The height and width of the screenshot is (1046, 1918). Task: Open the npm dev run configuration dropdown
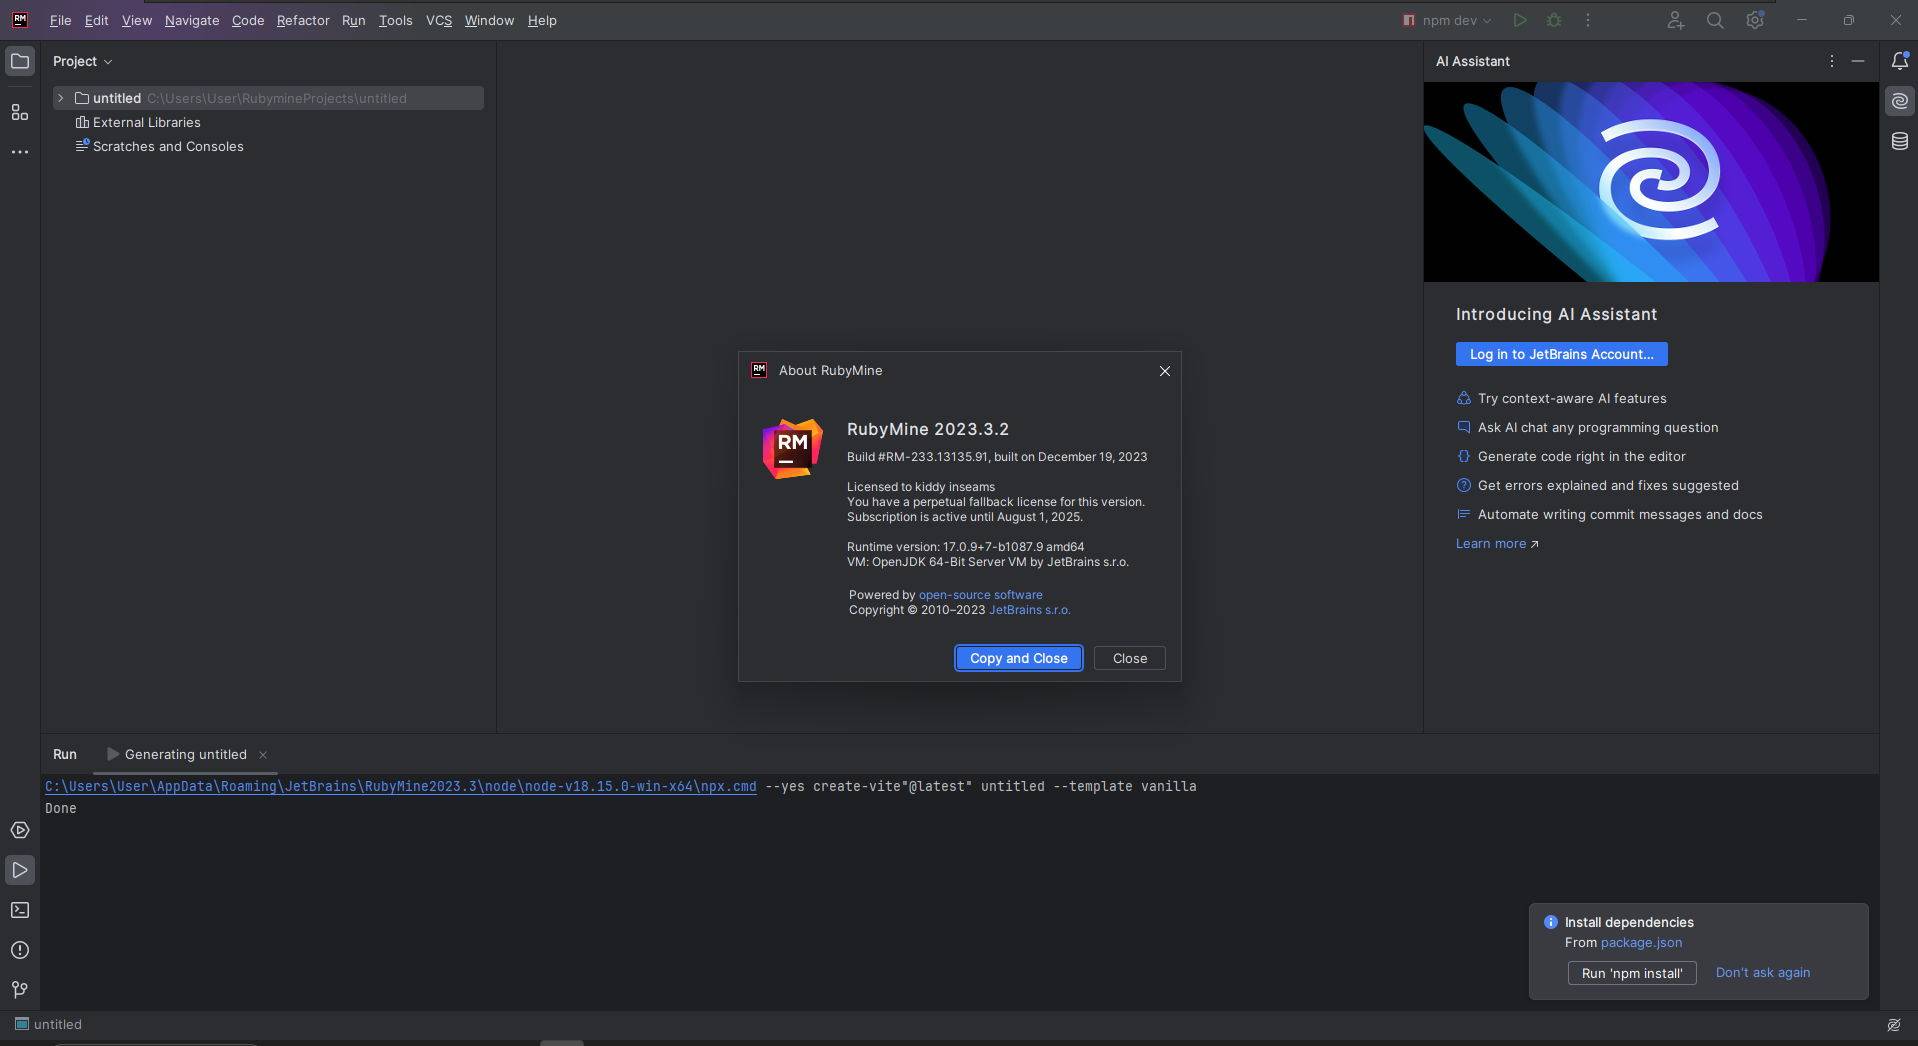(1447, 20)
